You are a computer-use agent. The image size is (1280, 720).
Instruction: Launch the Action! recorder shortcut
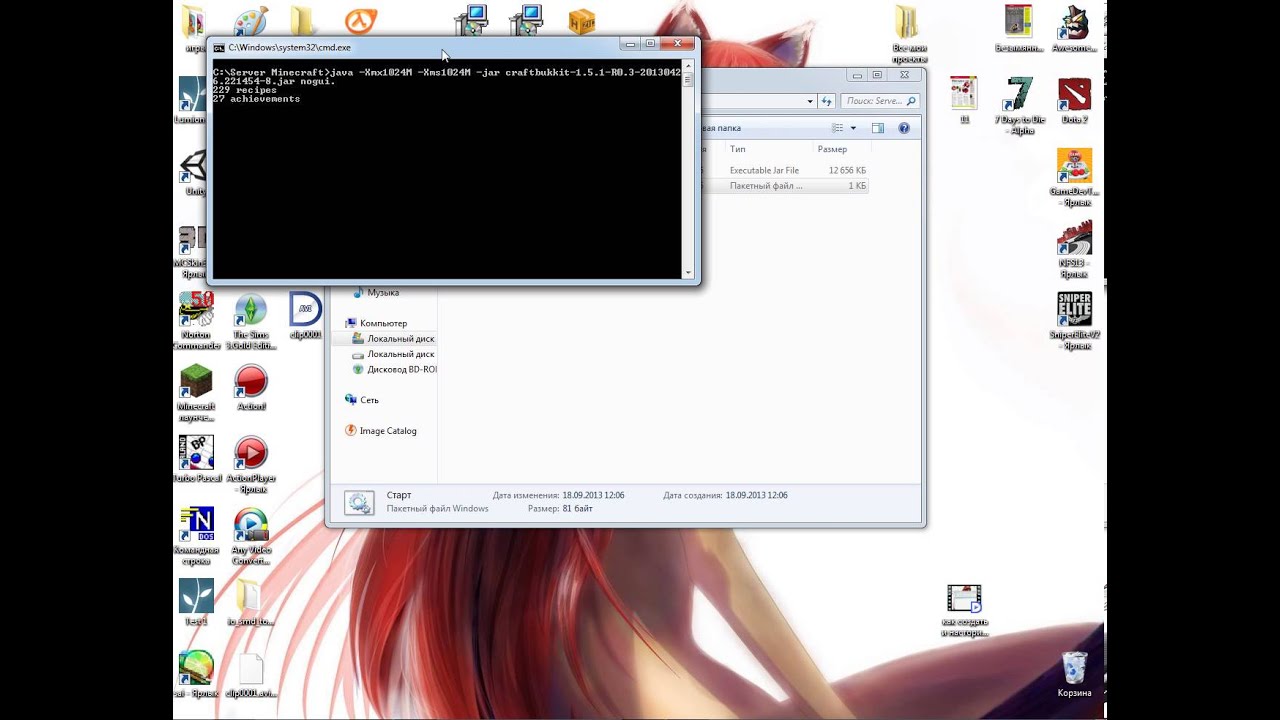251,387
